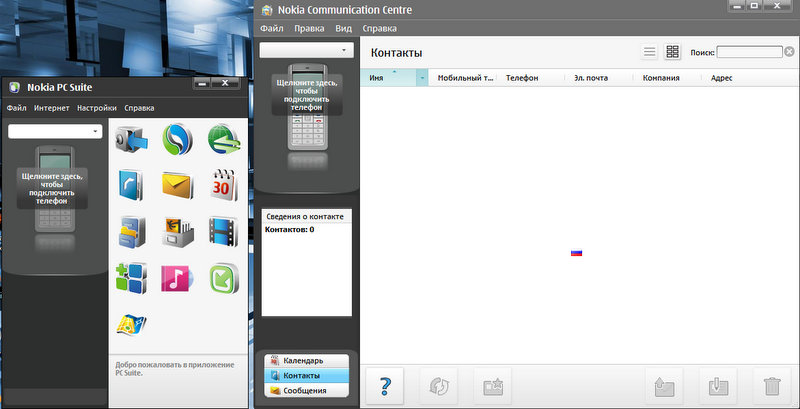Select the Контакты section tab
The height and width of the screenshot is (409, 800).
tap(306, 375)
